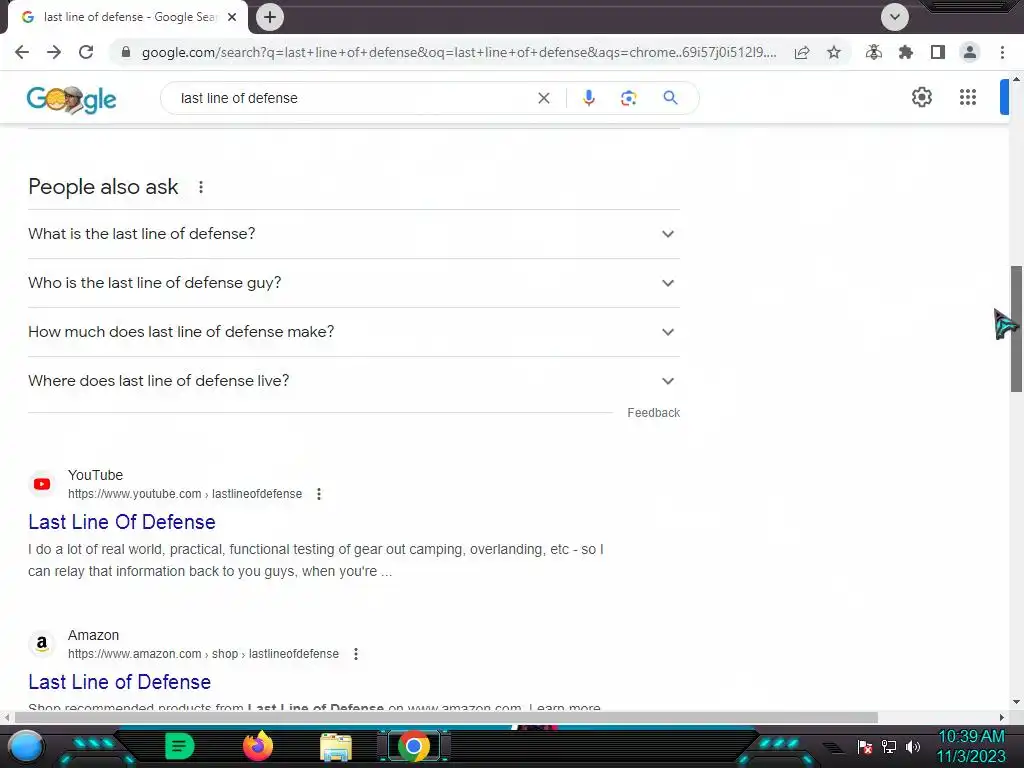Expand 'Who is the last line of defense guy?'
Screen dimensions: 1024x768
(354, 283)
